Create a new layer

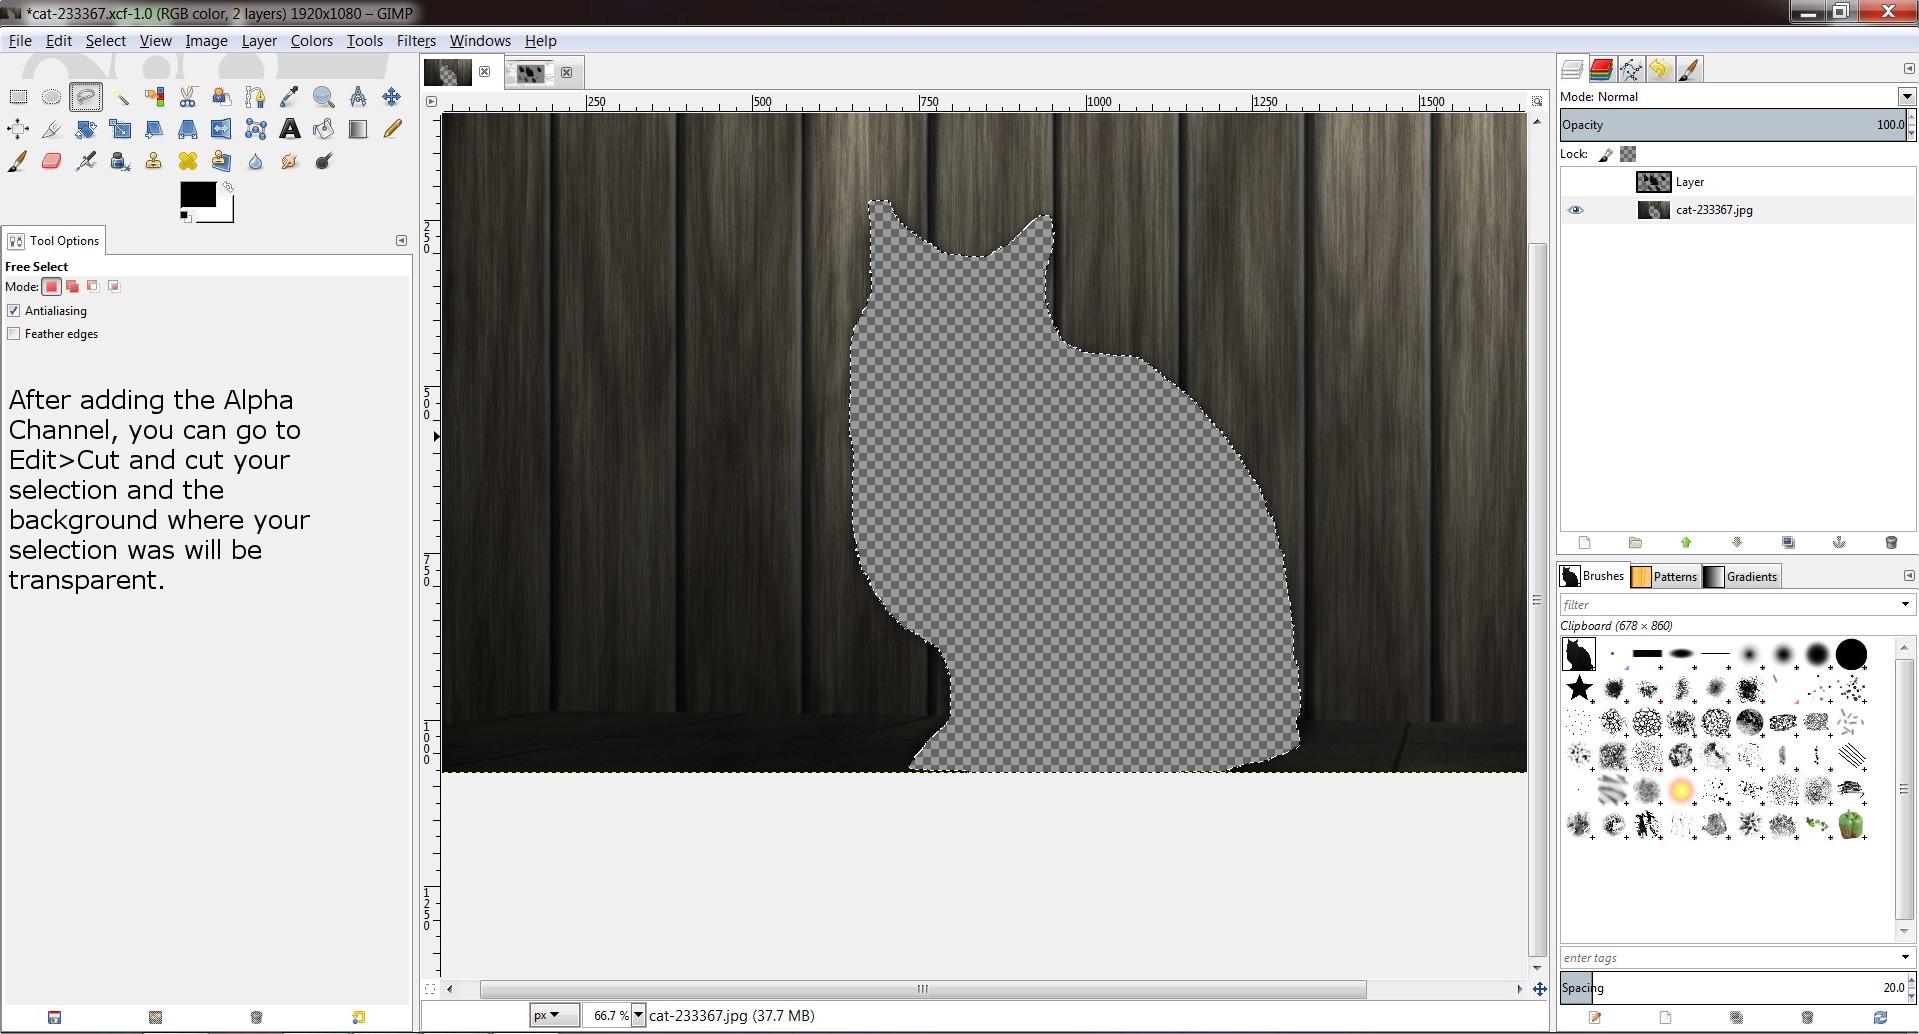tap(1584, 542)
